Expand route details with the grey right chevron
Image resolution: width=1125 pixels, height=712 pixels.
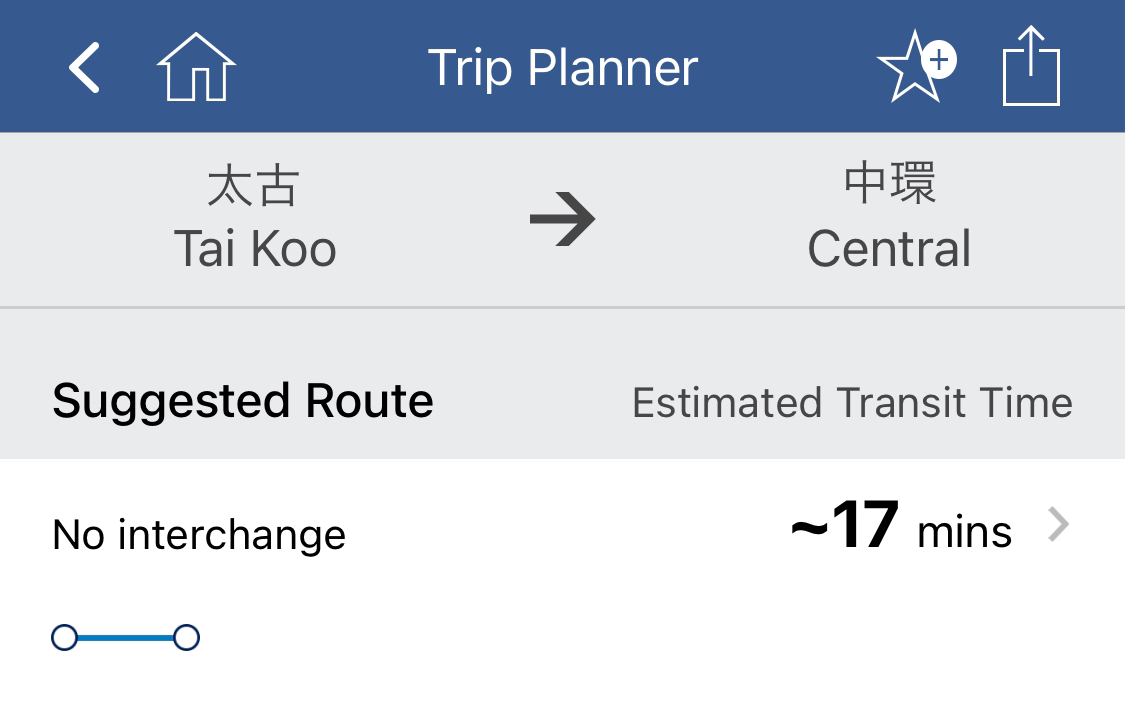pyautogui.click(x=1058, y=525)
